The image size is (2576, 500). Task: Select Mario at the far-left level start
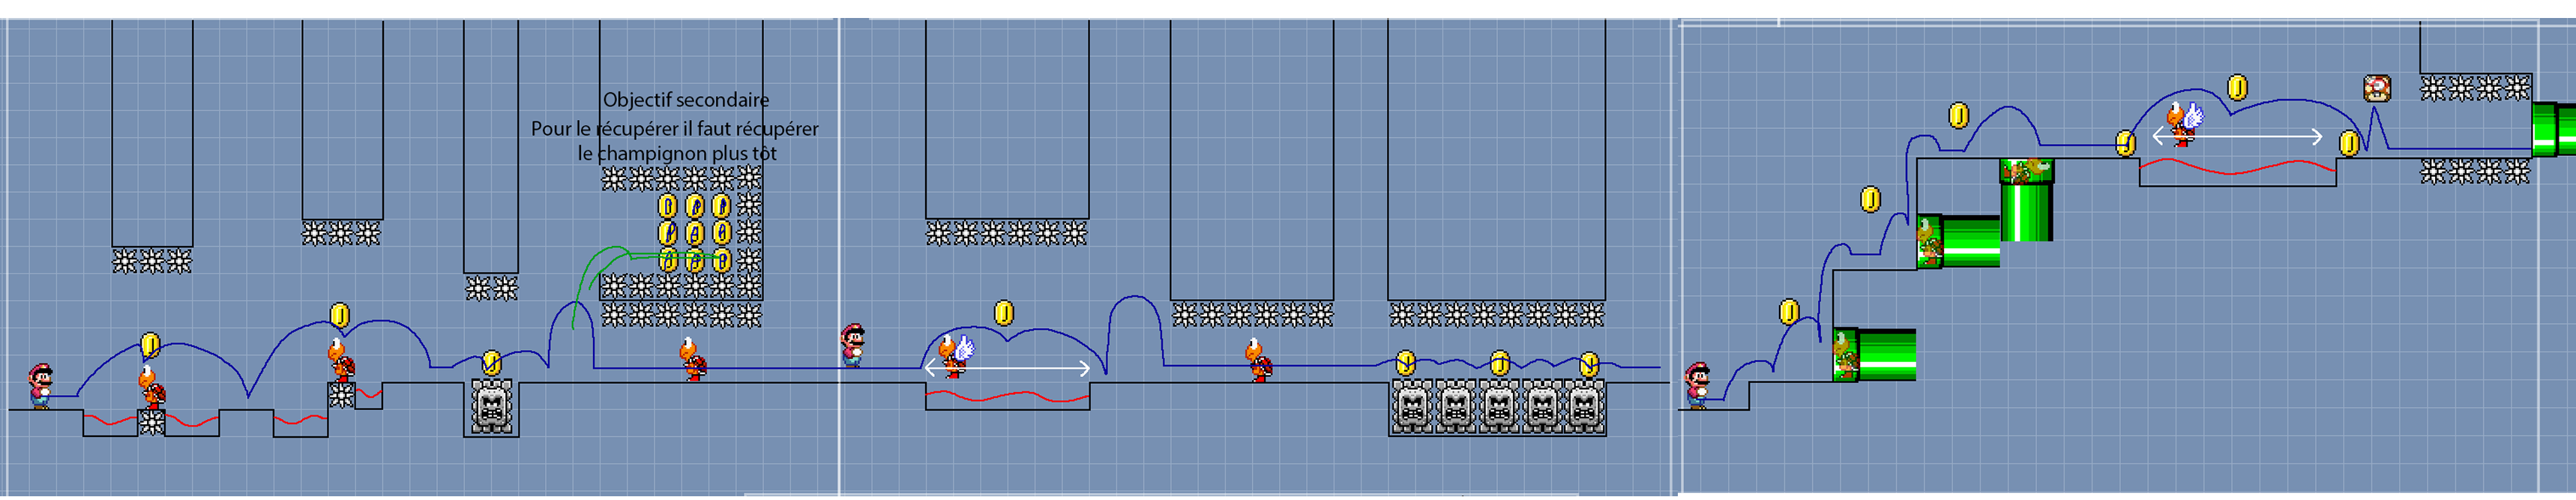coord(41,387)
